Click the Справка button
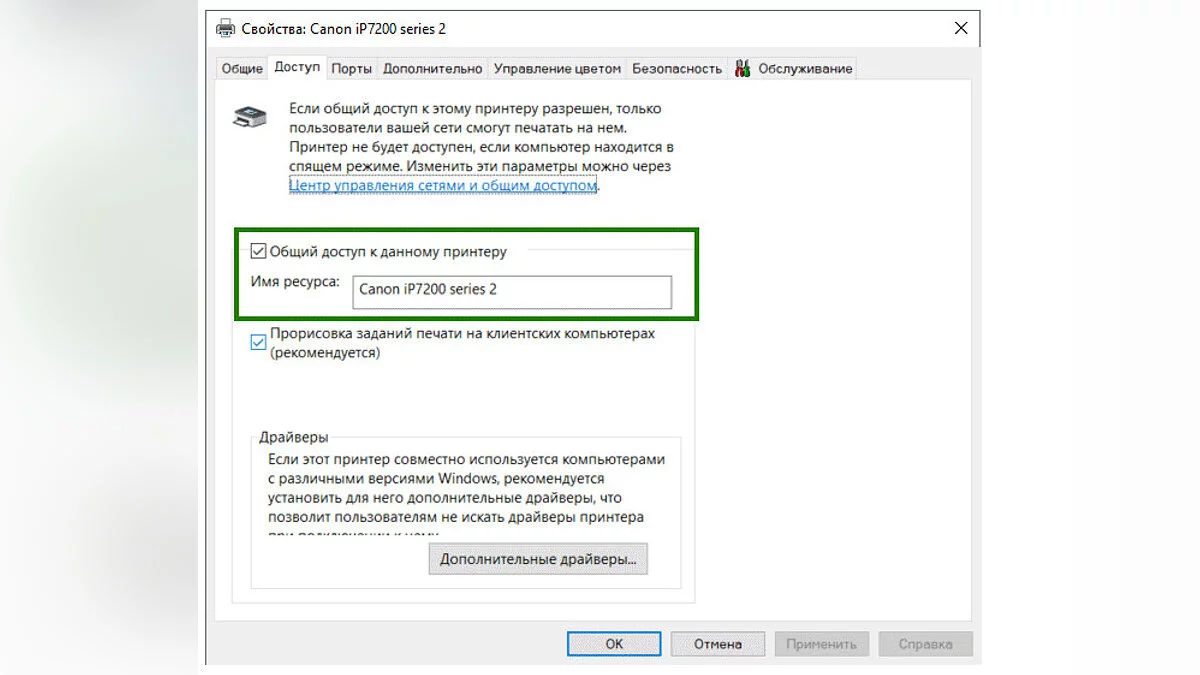 (x=925, y=644)
